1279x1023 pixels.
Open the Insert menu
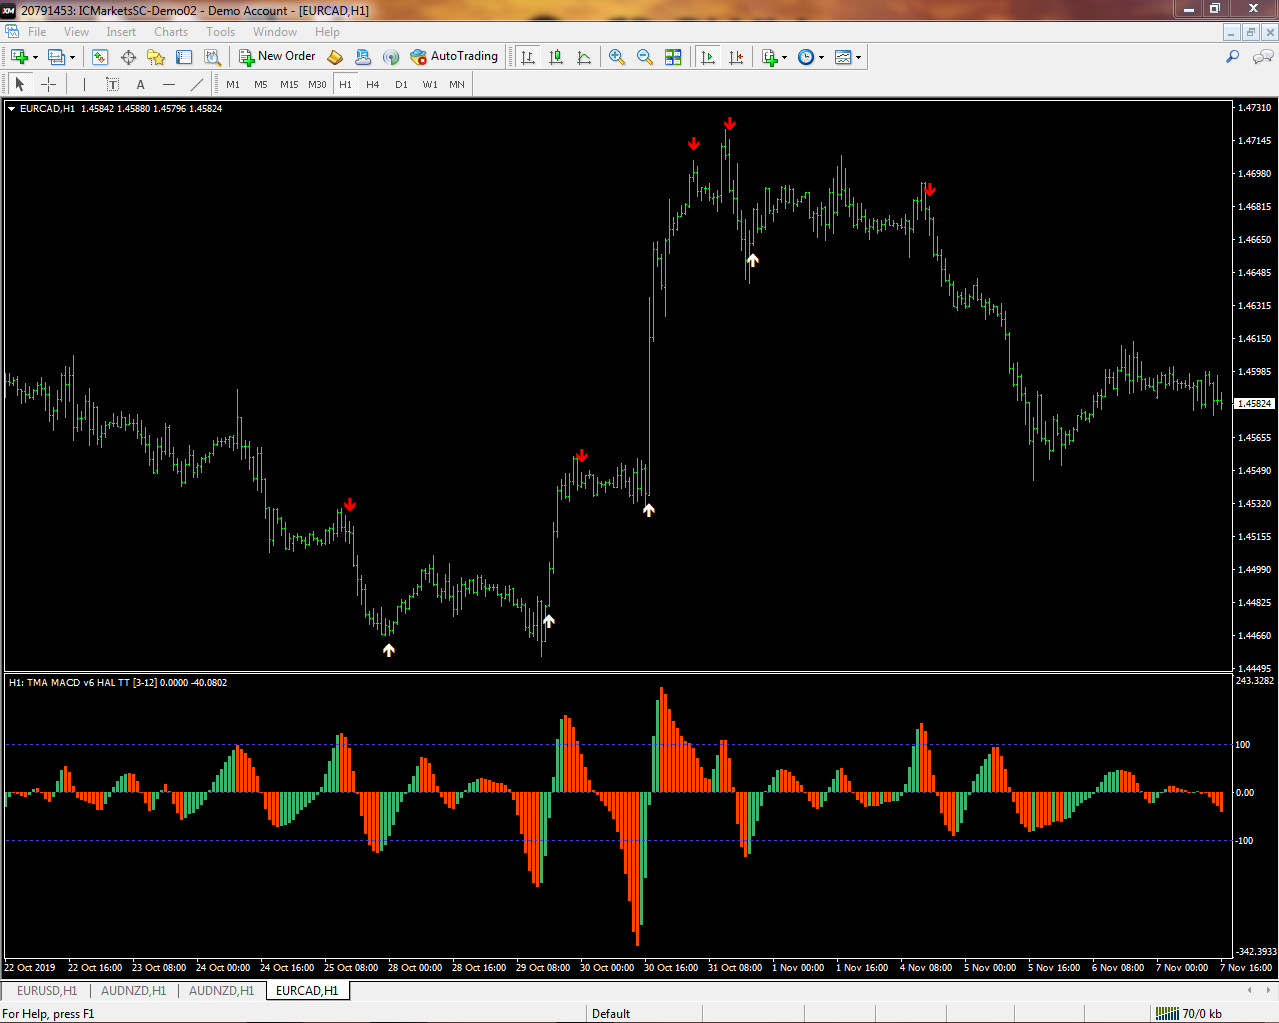(121, 32)
